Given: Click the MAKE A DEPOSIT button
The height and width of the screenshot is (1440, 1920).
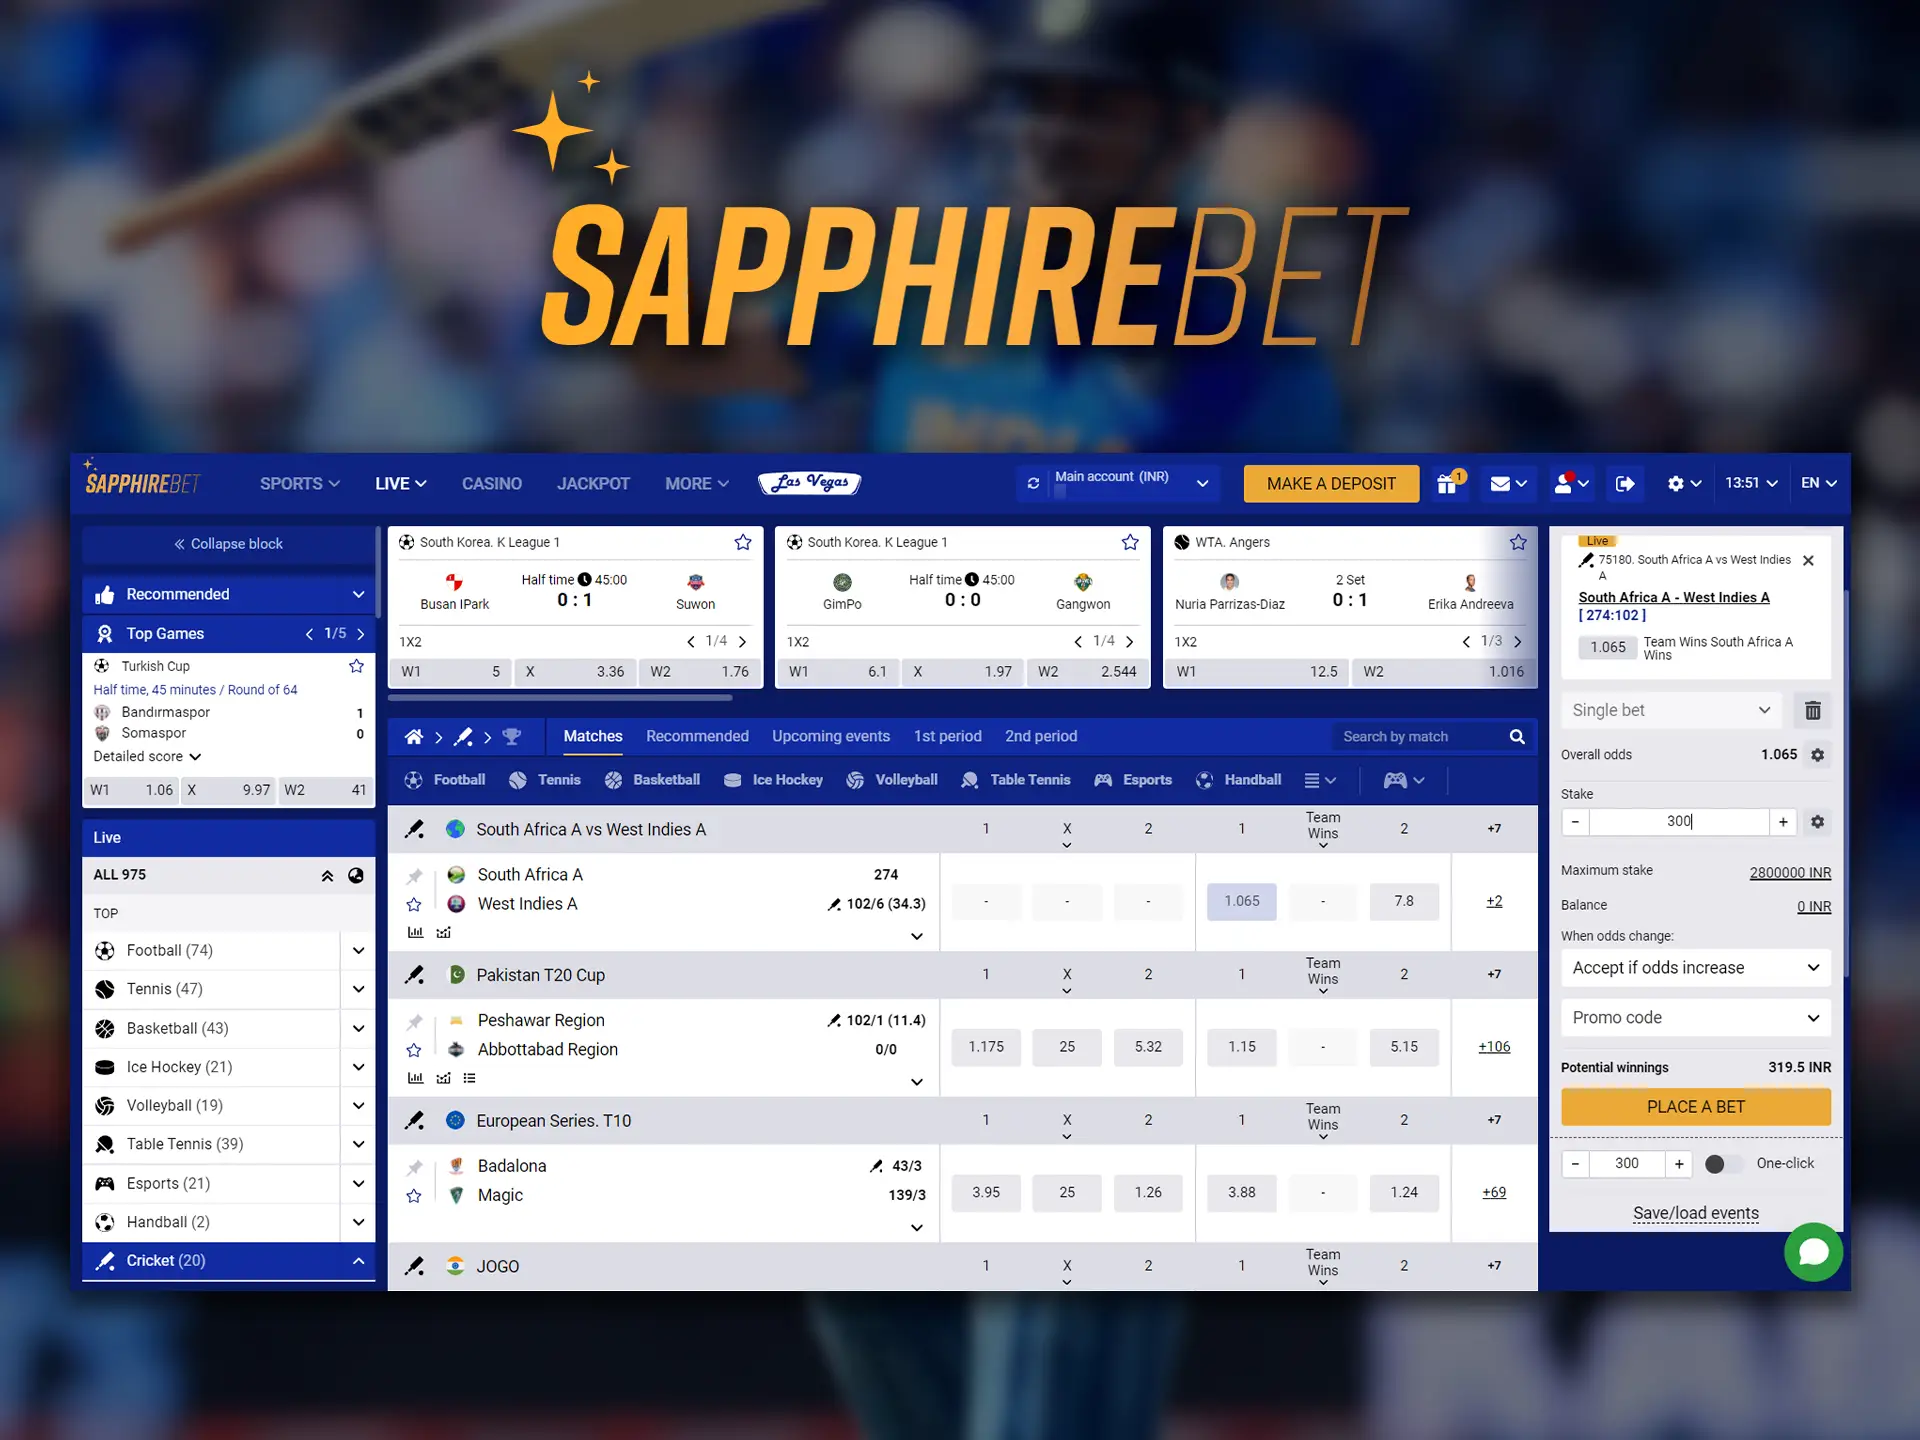Looking at the screenshot, I should [1329, 483].
